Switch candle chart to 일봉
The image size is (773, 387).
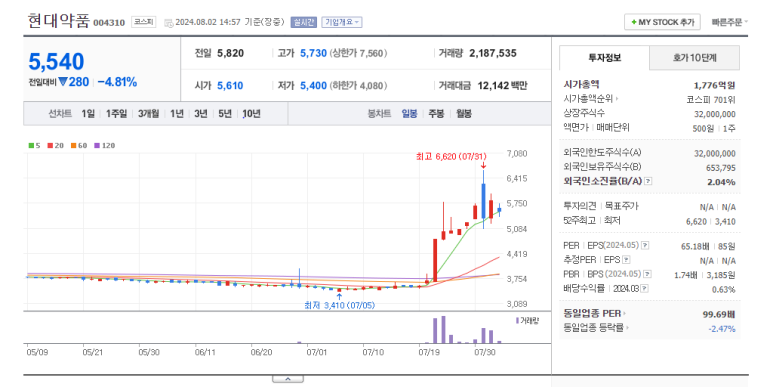coord(409,114)
